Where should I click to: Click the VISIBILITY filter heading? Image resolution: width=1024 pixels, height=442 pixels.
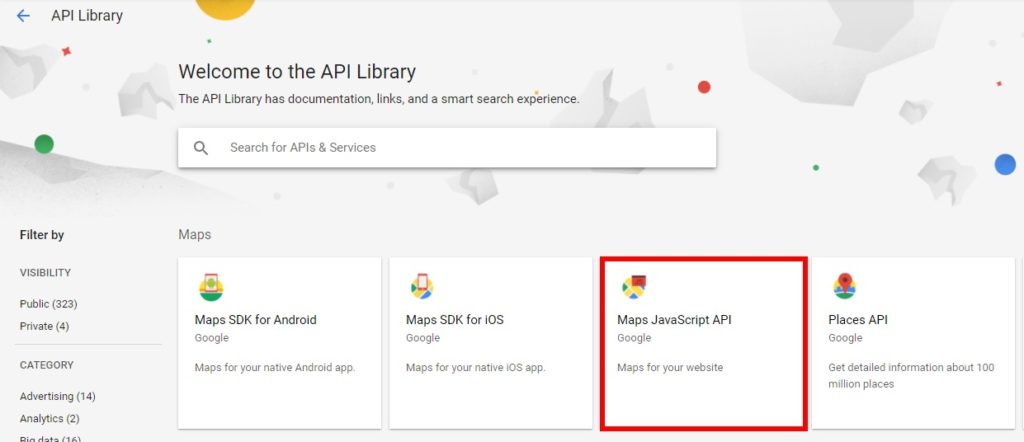[45, 272]
